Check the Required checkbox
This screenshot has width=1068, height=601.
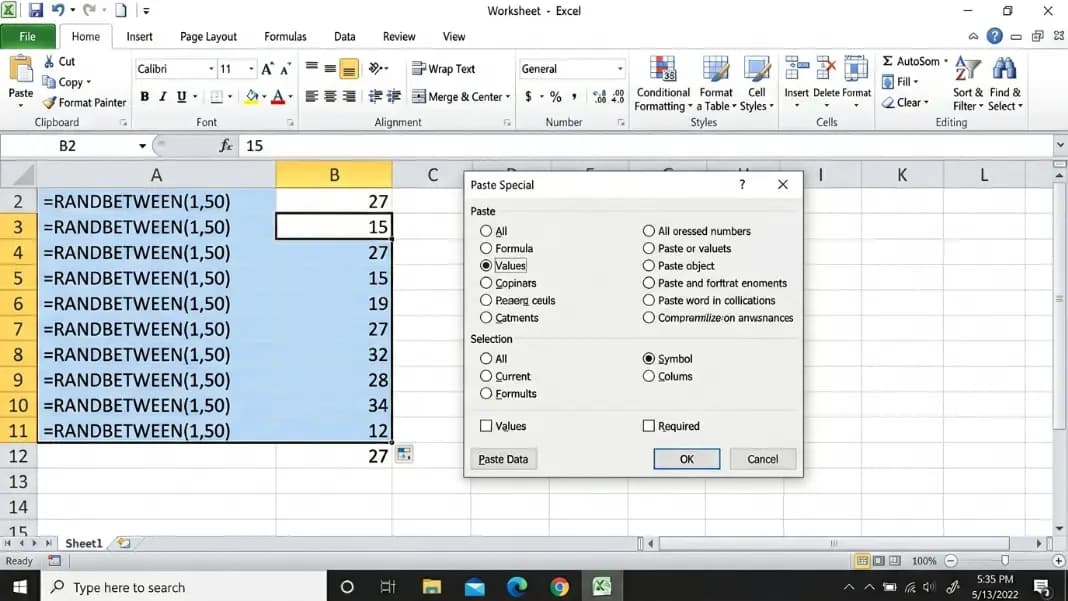point(648,426)
